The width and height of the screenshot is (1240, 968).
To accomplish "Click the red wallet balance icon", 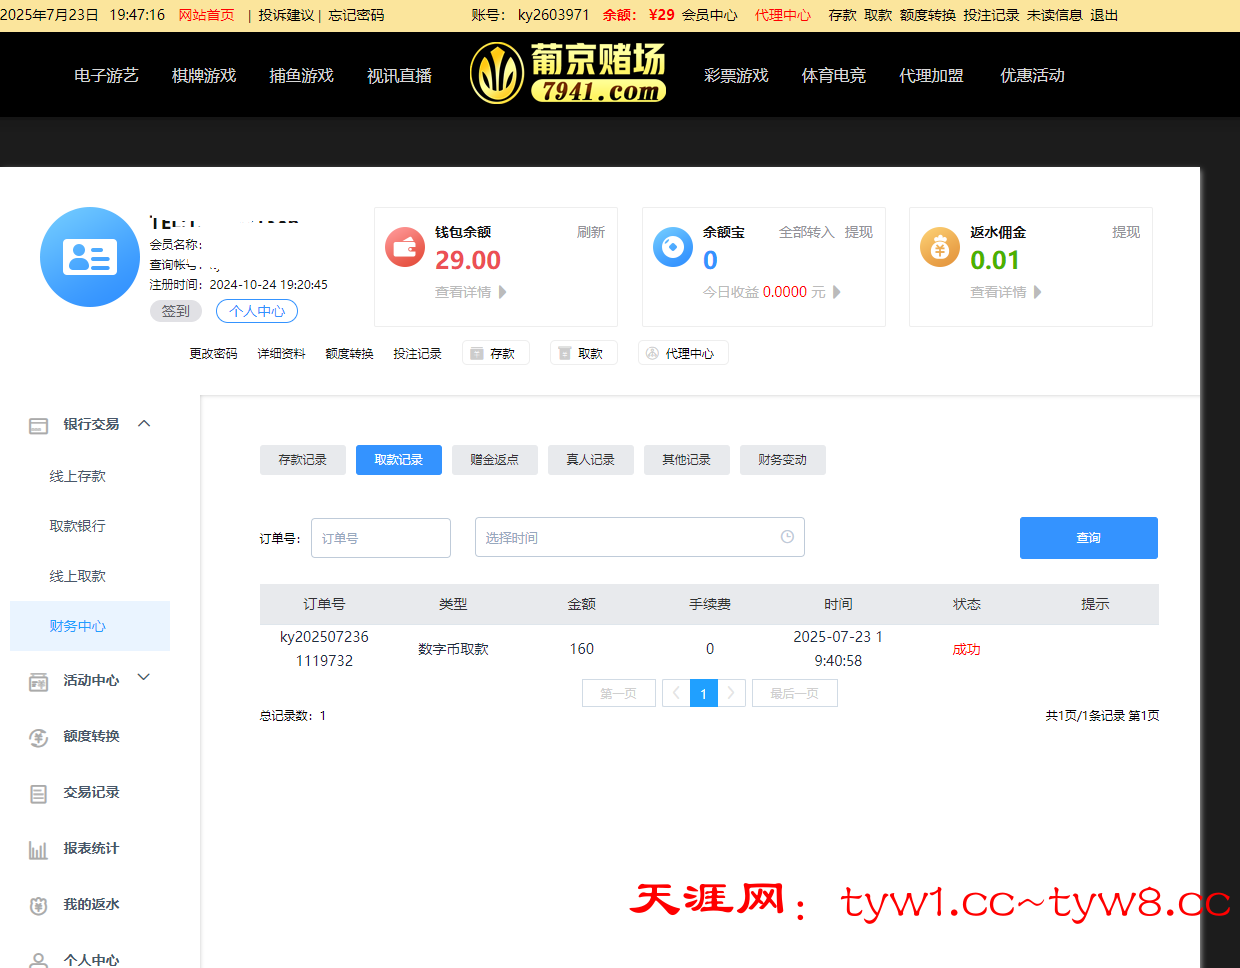I will [x=405, y=247].
